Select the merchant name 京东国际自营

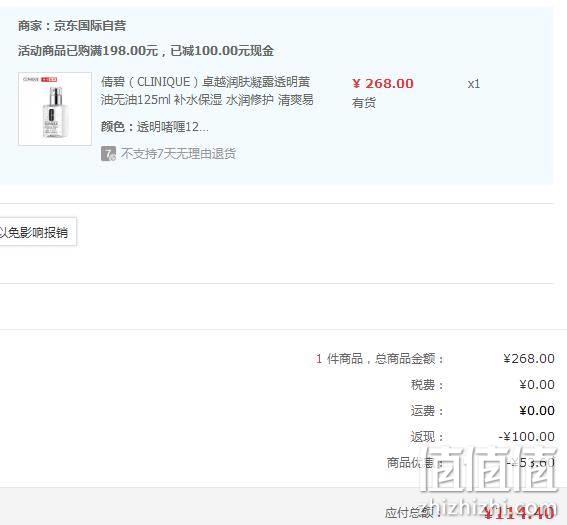coord(90,26)
